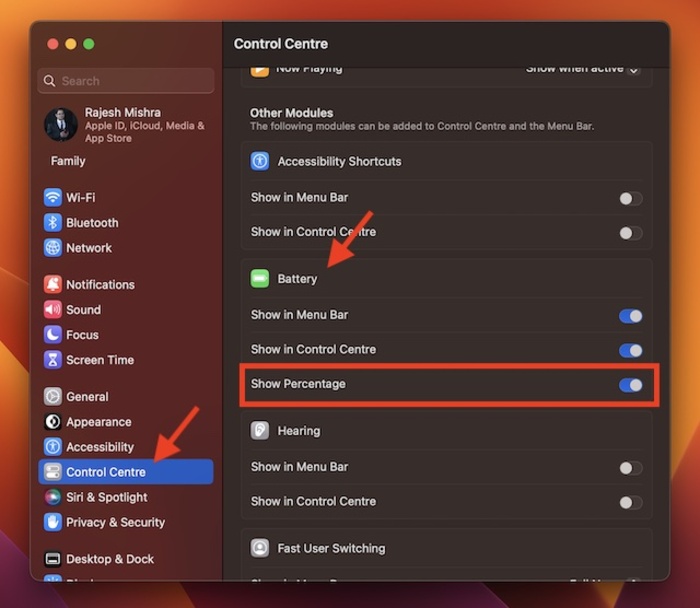The height and width of the screenshot is (608, 700).
Task: Open Focus settings
Action: [x=126, y=334]
